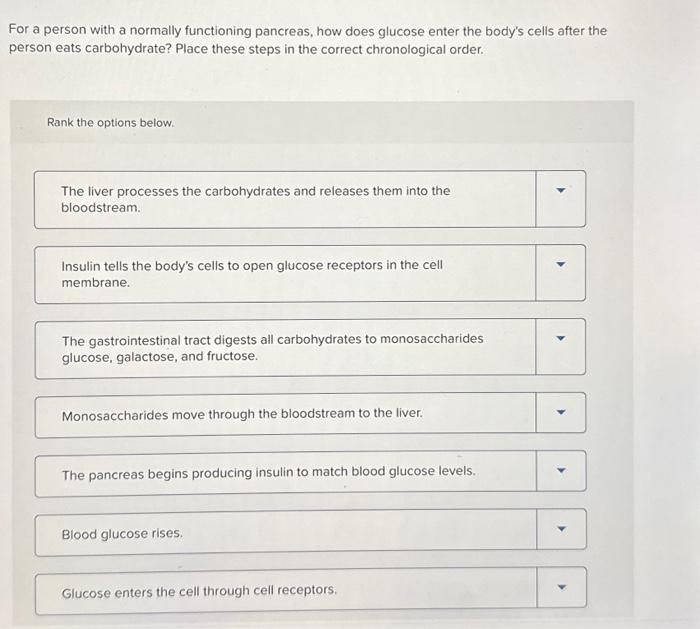Select the gastrointestinal tract digests carbohydrates option
The height and width of the screenshot is (629, 700).
click(285, 348)
